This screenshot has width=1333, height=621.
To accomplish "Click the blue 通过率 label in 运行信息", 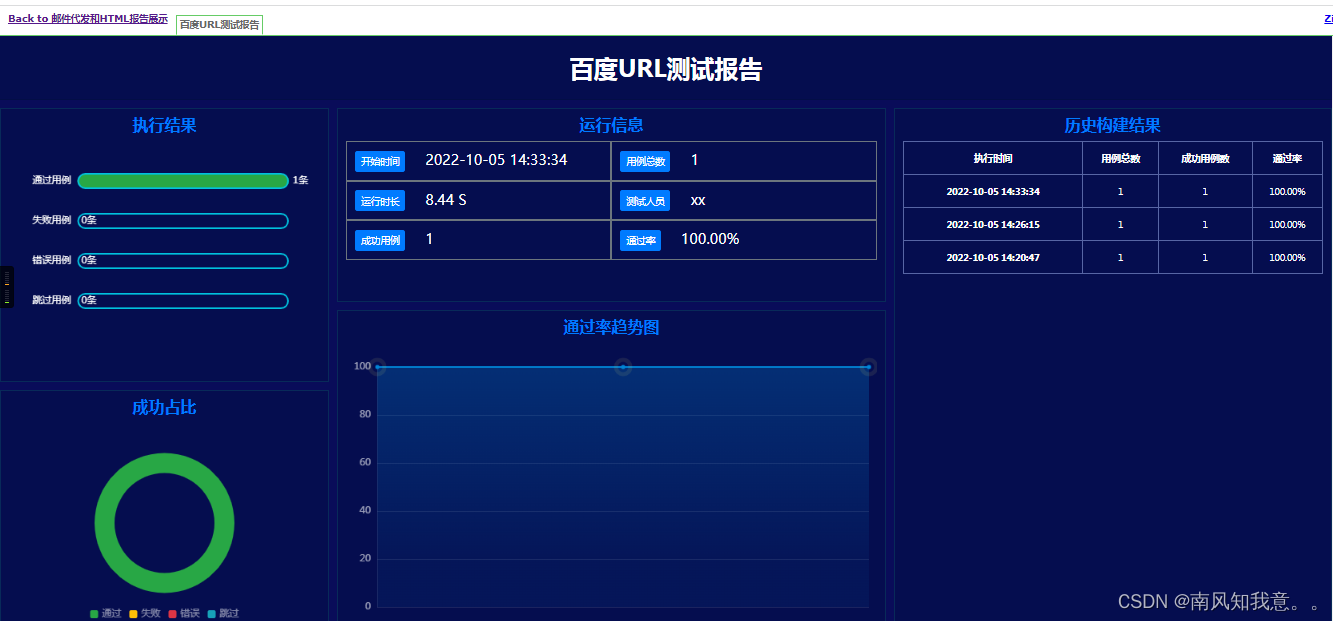I will (x=640, y=240).
